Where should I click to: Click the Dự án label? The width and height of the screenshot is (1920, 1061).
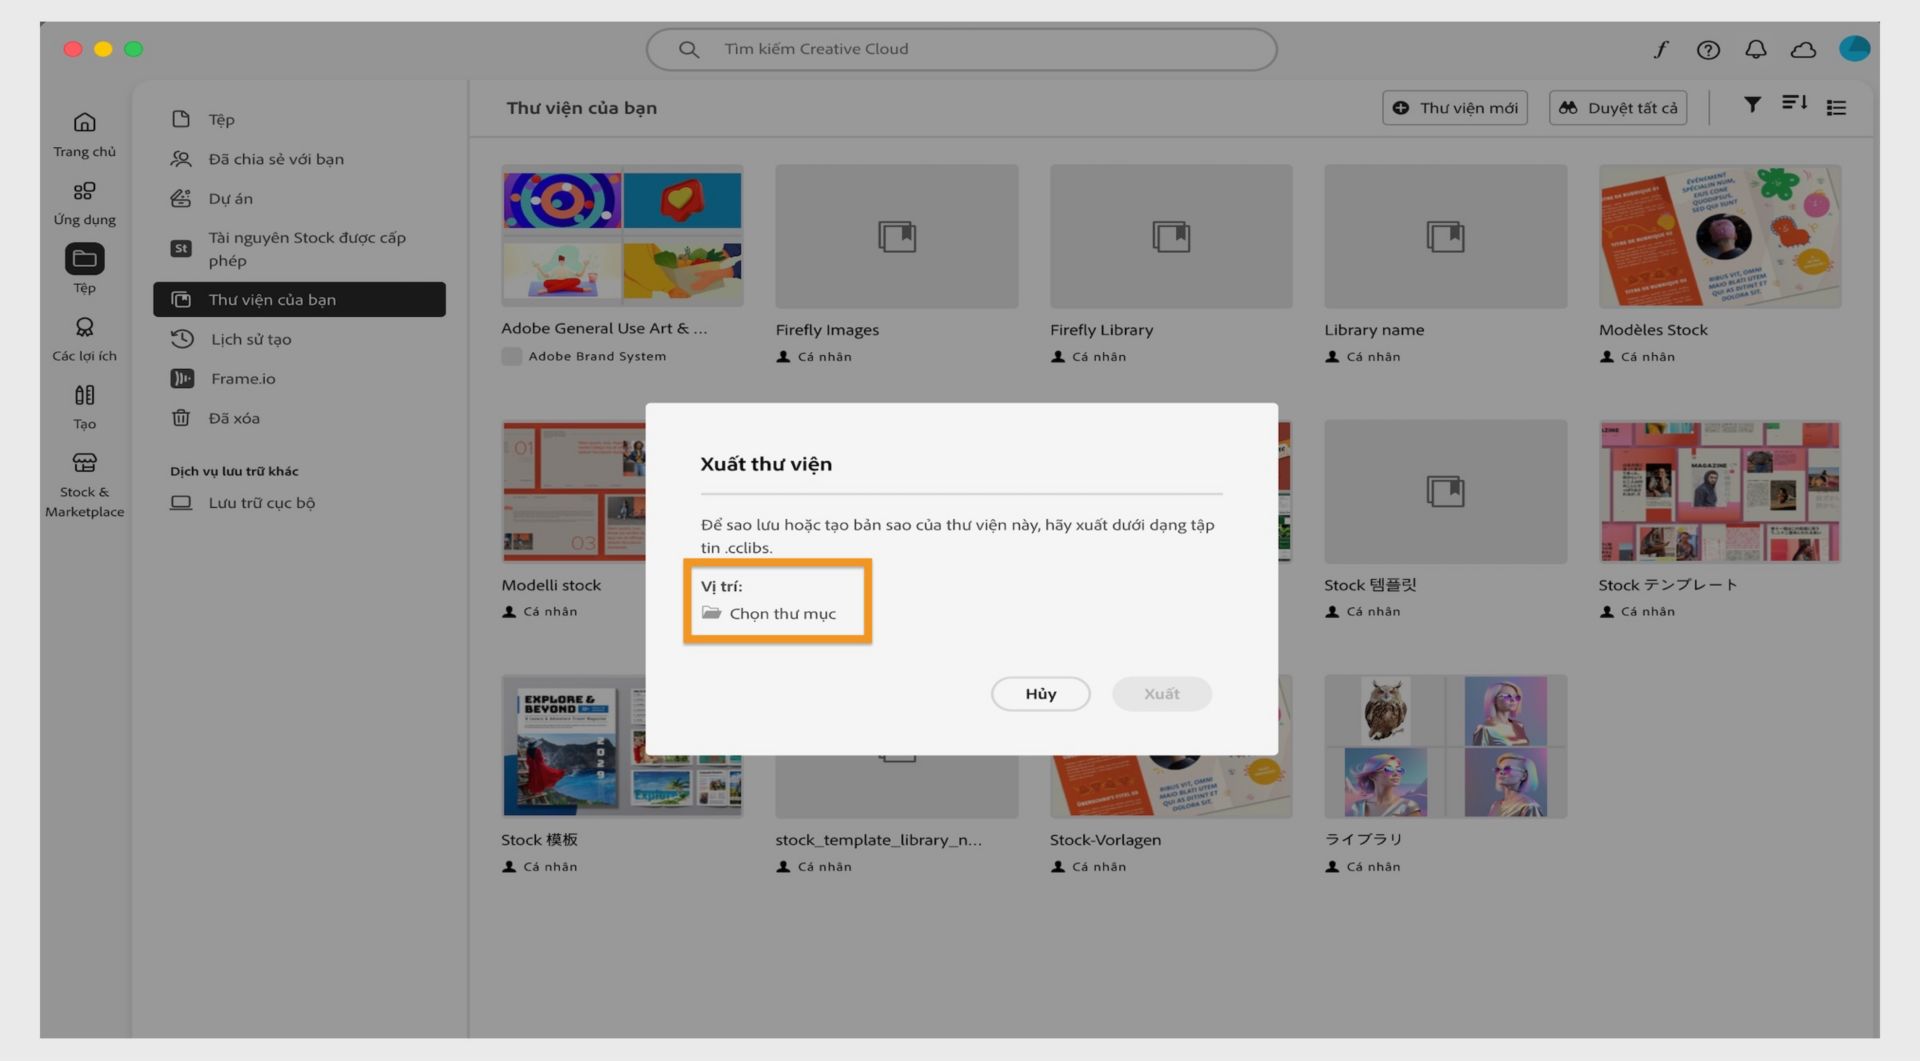tap(231, 199)
